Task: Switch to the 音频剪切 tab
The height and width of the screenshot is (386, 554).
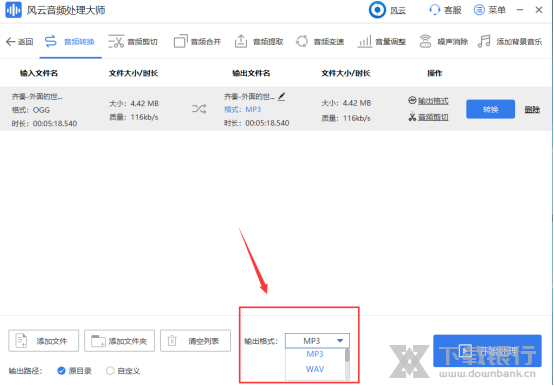Action: (133, 42)
